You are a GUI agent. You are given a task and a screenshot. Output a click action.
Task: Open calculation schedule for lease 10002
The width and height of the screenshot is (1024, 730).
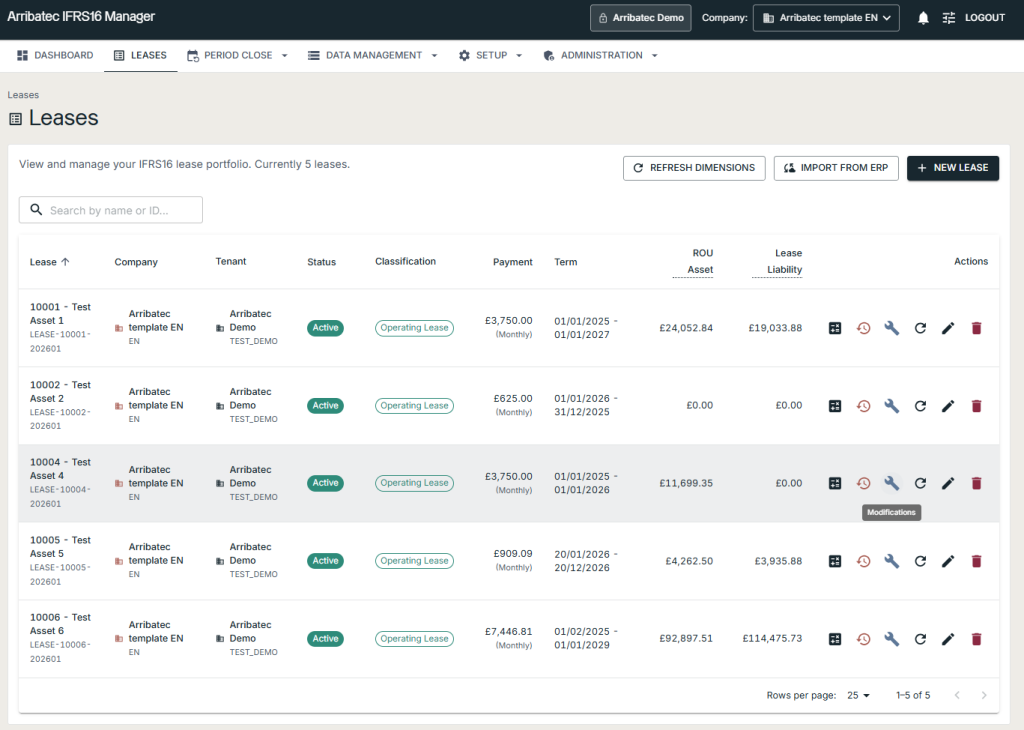pos(835,405)
